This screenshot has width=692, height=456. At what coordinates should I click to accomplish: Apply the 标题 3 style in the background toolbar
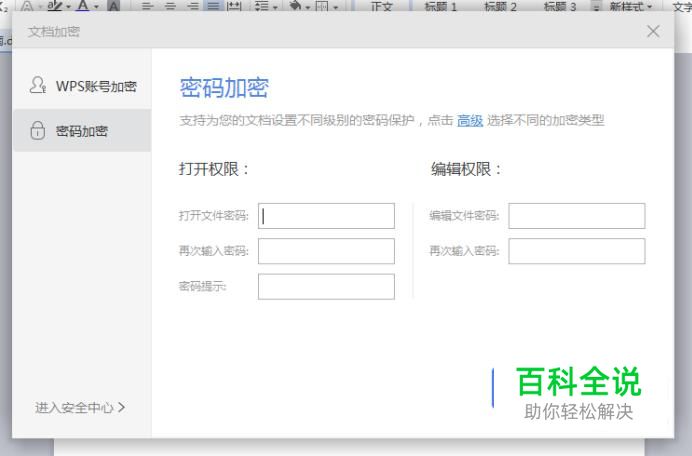tap(560, 6)
